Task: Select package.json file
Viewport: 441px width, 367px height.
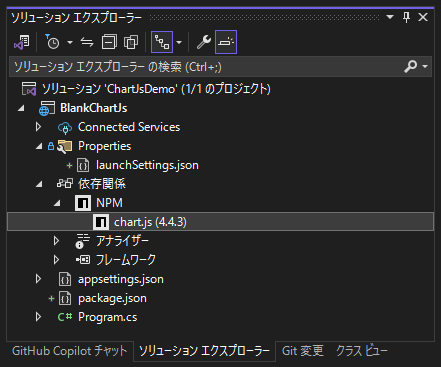Action: pos(112,298)
